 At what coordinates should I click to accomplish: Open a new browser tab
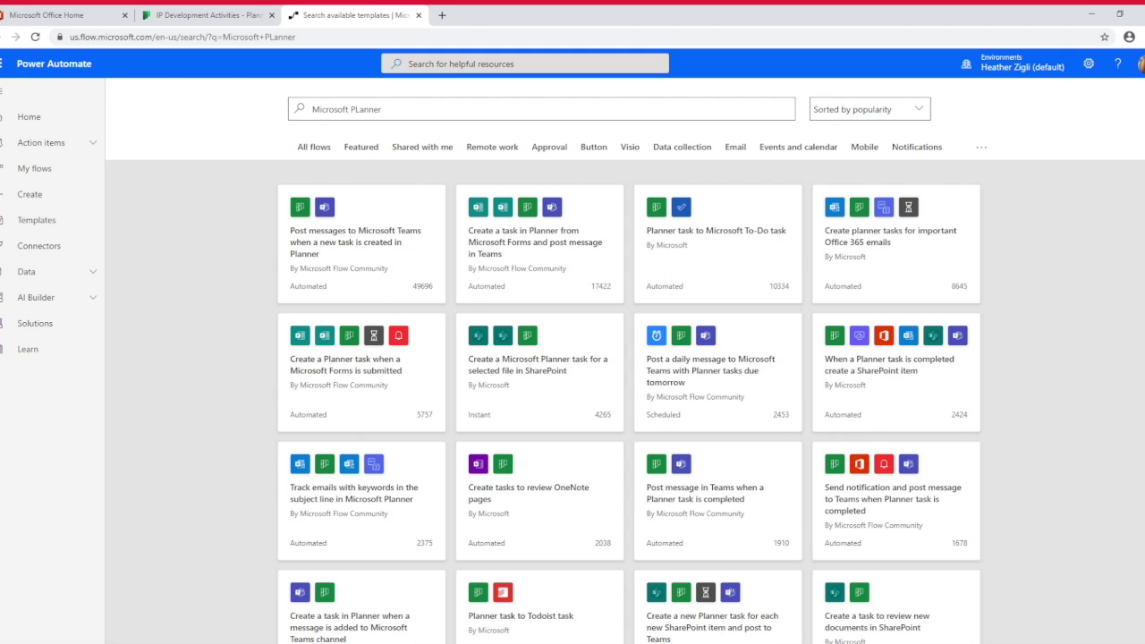(x=442, y=15)
